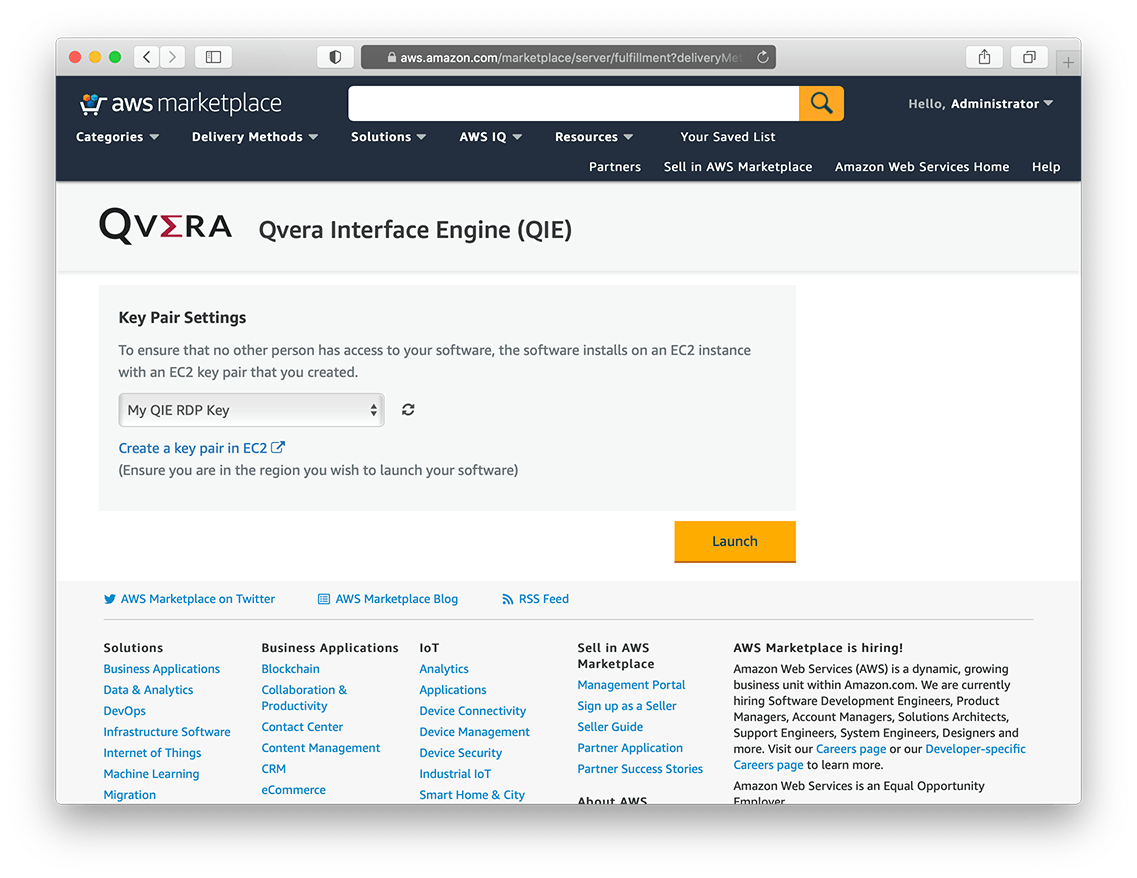Screen dimensions: 1137x878
Task: Open the AWS Marketplace Blog link
Action: tap(388, 599)
